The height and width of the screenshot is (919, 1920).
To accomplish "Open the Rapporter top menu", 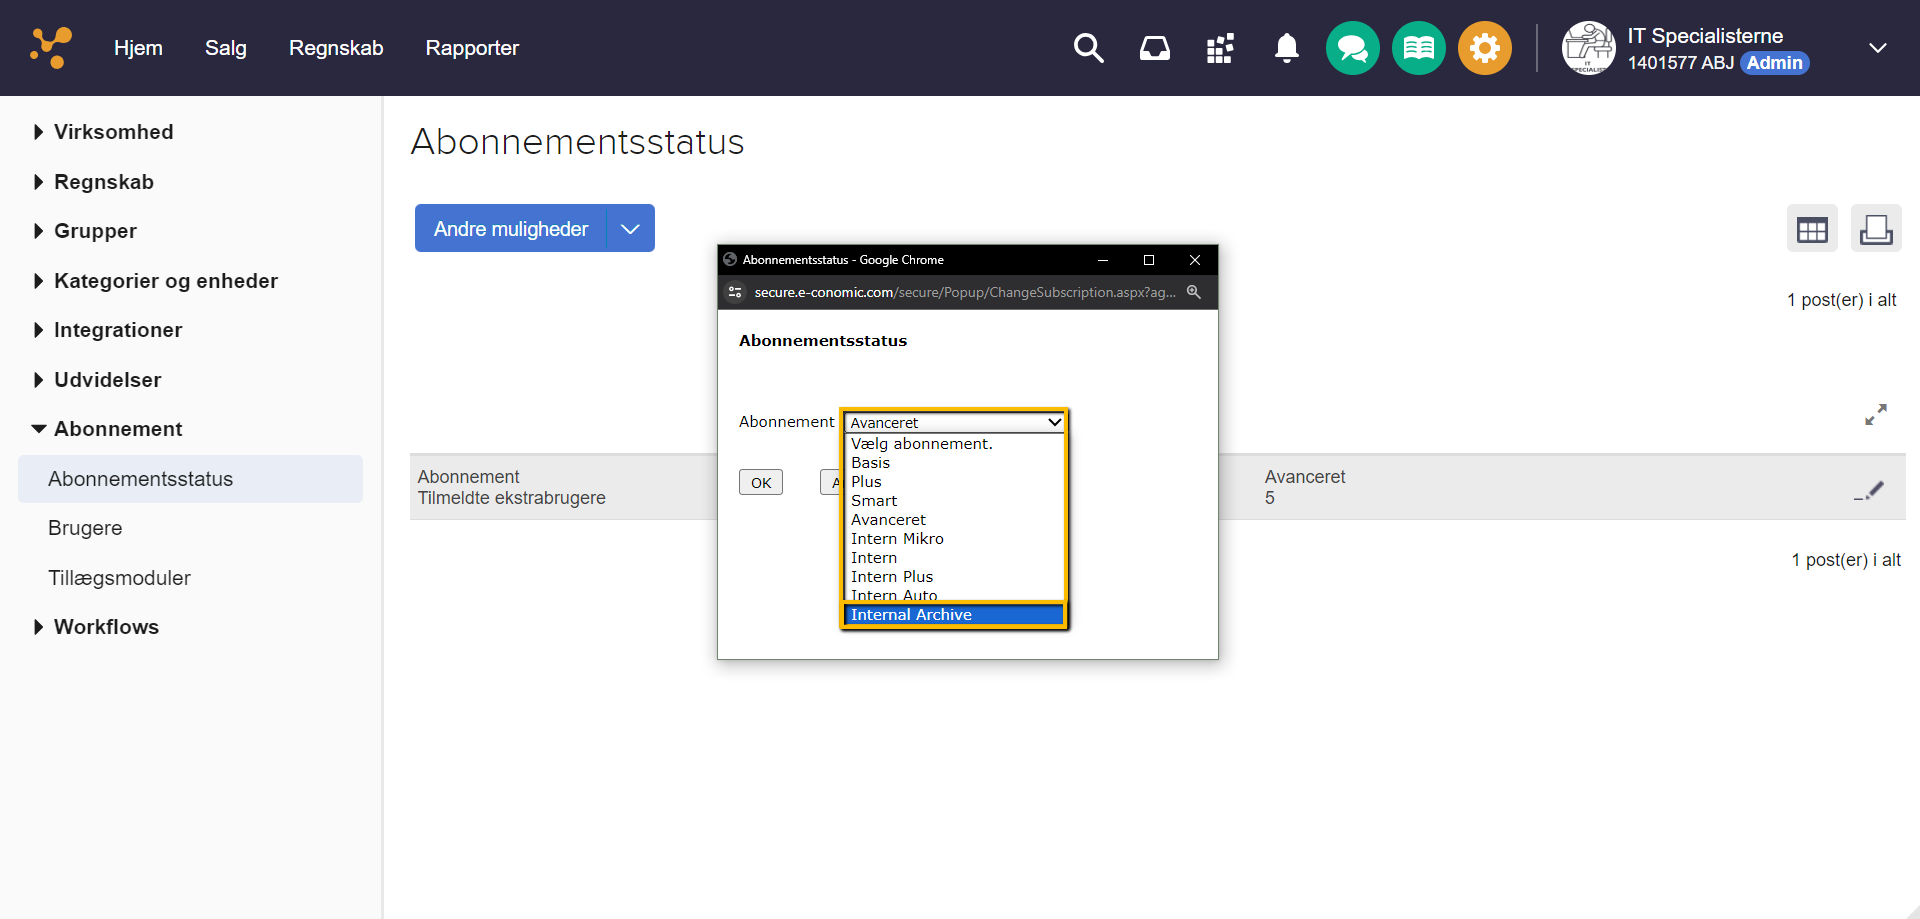I will pos(472,48).
